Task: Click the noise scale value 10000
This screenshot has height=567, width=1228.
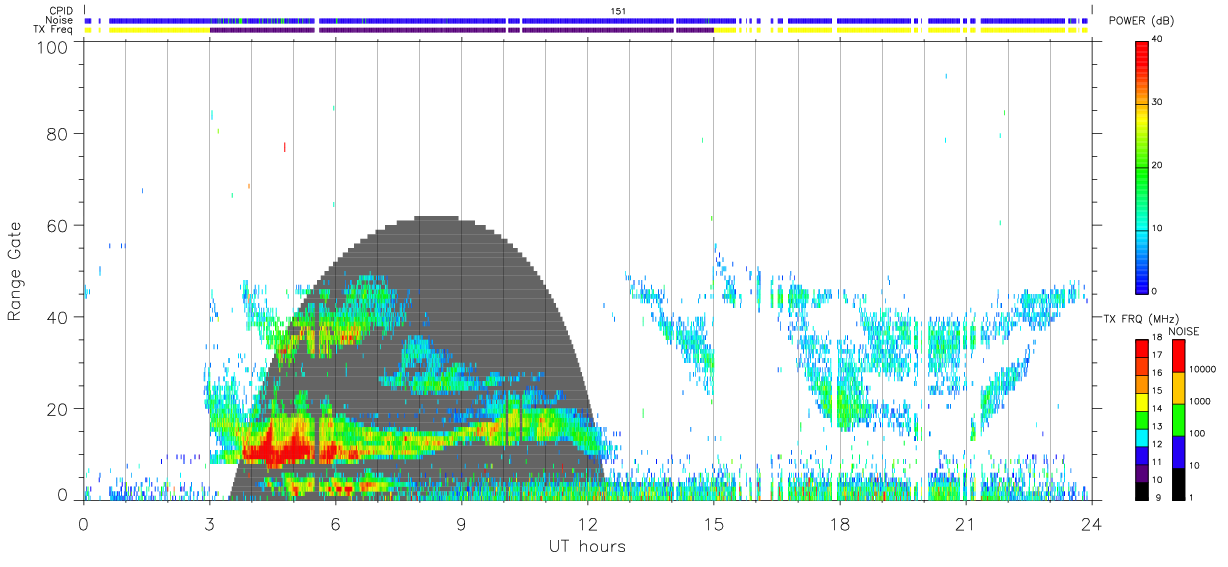Action: [1203, 369]
